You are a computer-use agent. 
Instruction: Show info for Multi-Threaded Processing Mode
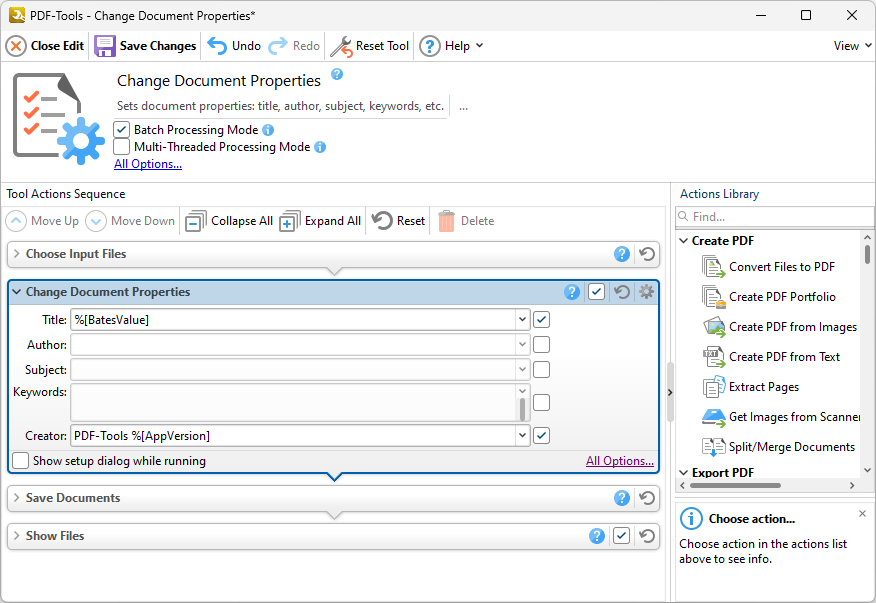point(320,147)
